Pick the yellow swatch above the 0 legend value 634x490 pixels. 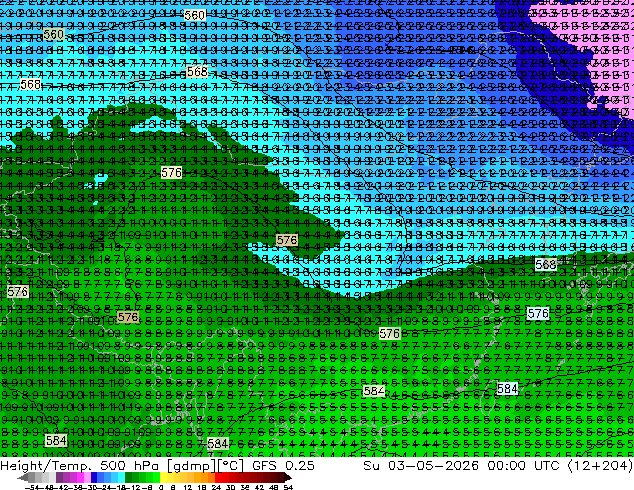(x=163, y=478)
